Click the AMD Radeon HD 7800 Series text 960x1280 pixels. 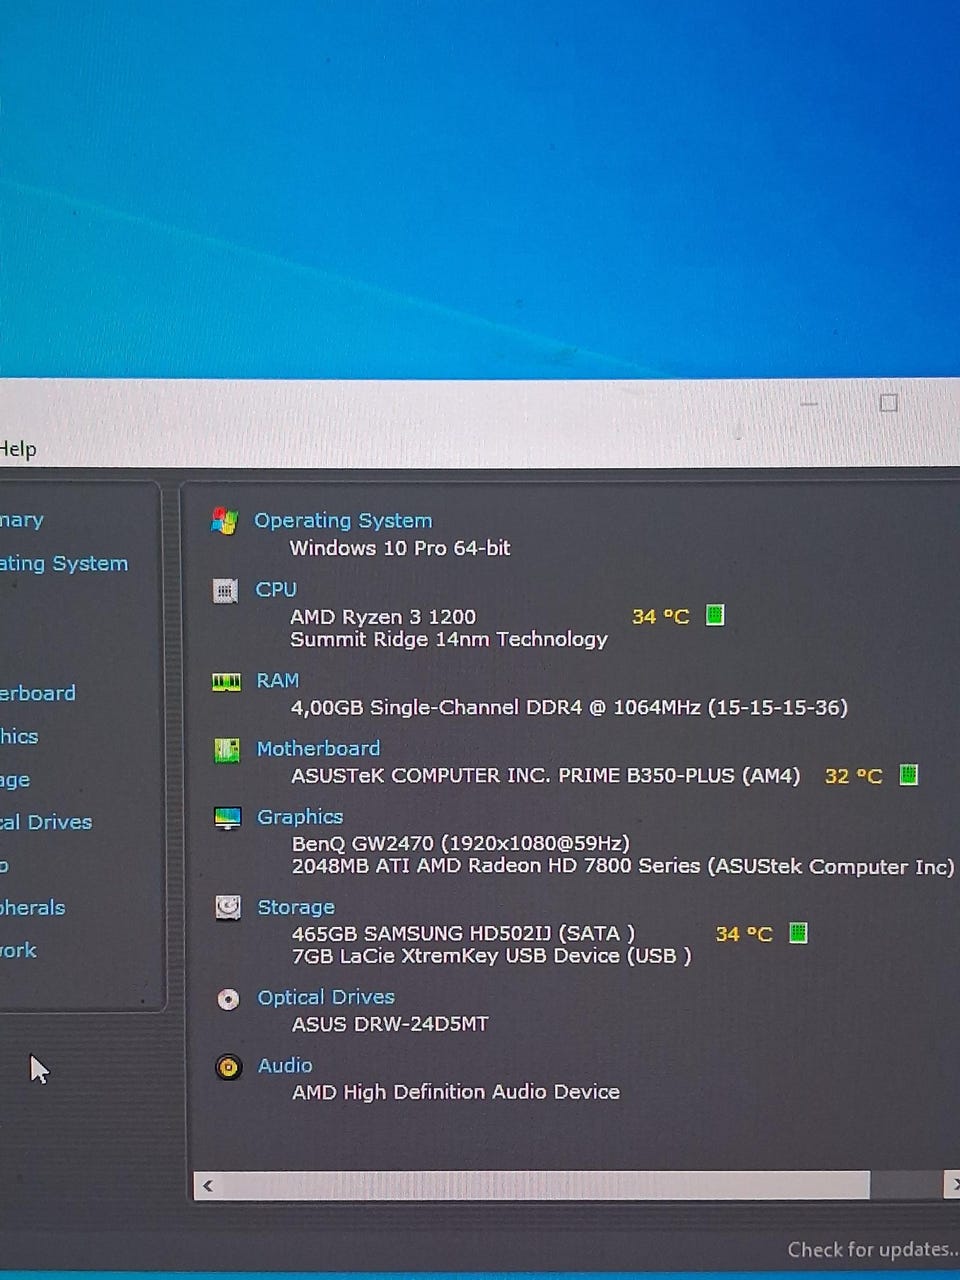623,866
